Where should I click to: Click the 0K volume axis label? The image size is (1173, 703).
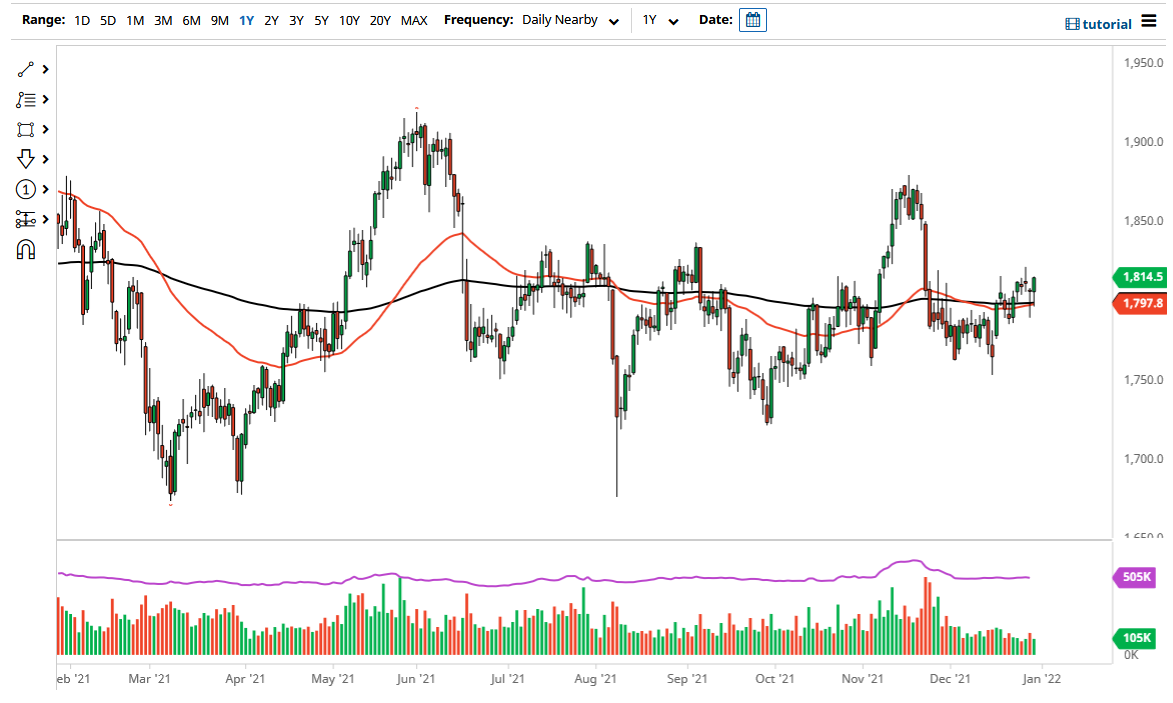click(1131, 655)
